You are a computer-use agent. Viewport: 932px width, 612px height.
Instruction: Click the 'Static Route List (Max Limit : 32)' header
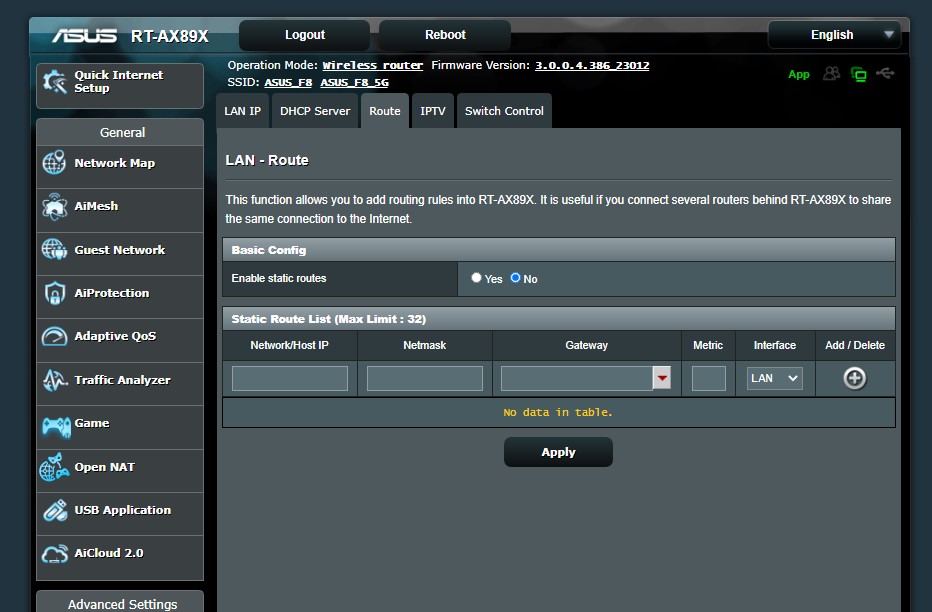[x=559, y=318]
